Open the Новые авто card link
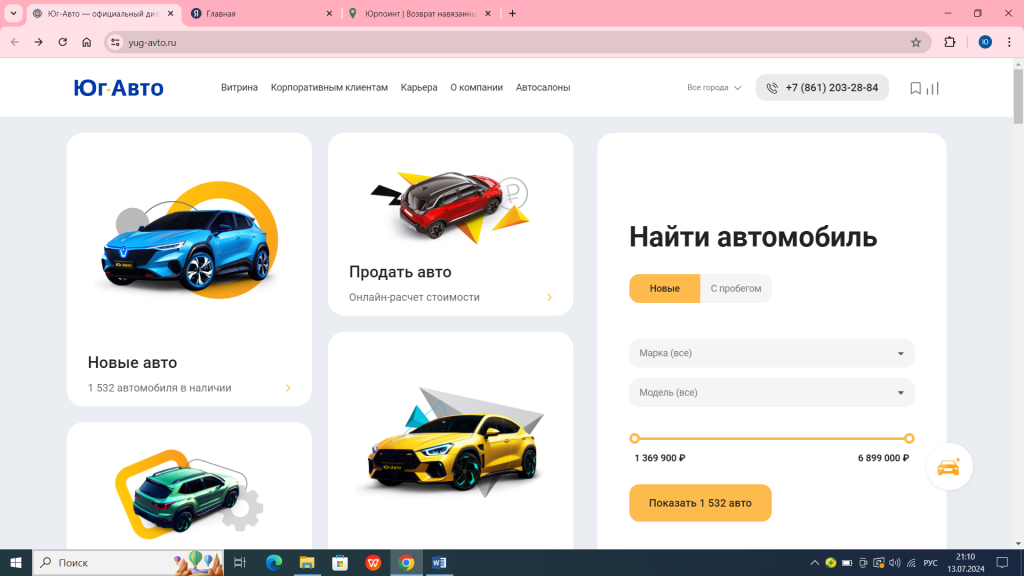The height and width of the screenshot is (576, 1024). [x=189, y=270]
